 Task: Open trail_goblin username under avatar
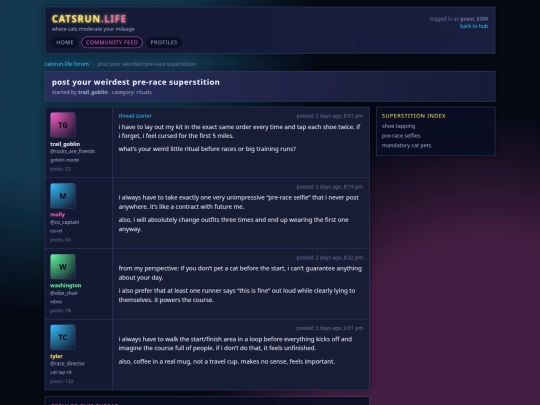click(x=65, y=144)
